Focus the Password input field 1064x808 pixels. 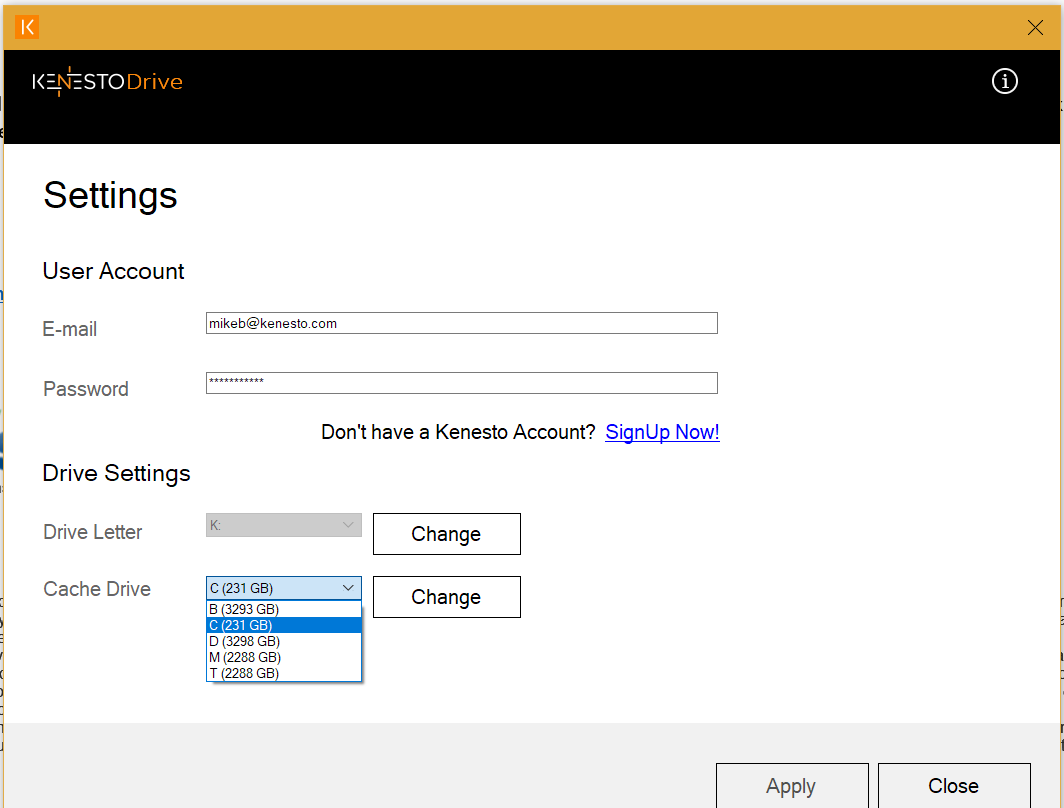point(461,383)
